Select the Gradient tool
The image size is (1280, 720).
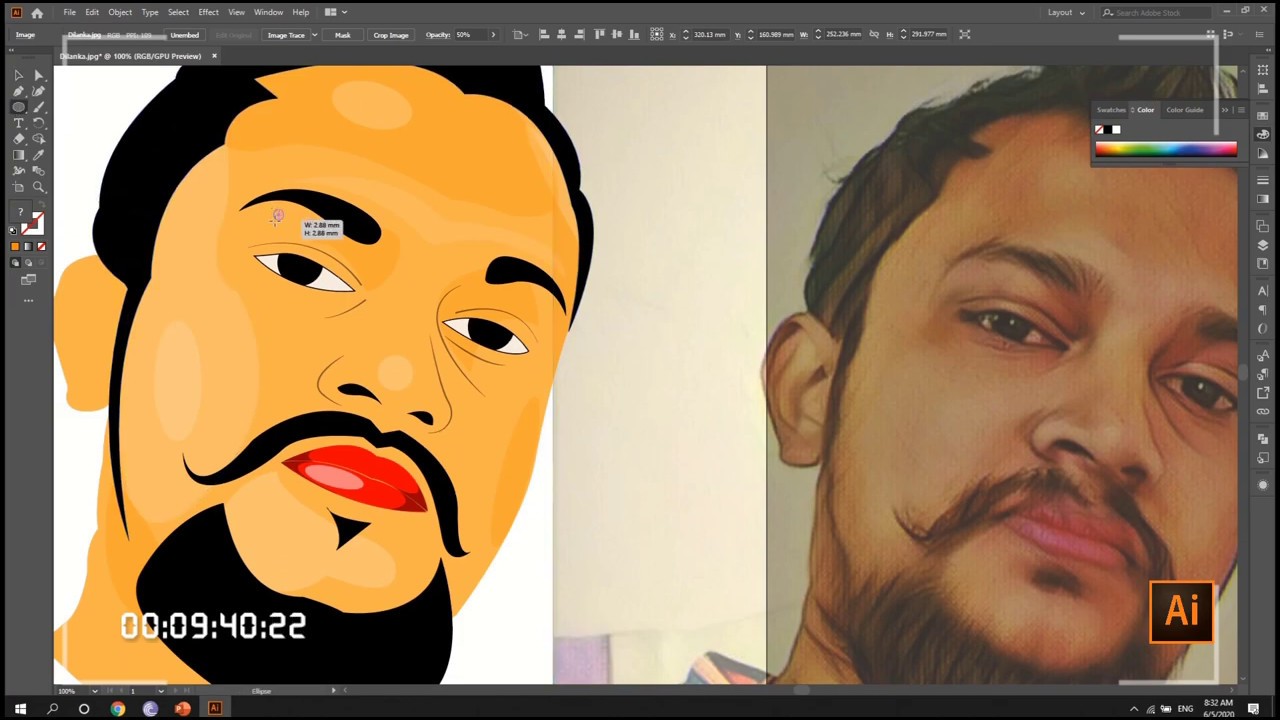18,155
